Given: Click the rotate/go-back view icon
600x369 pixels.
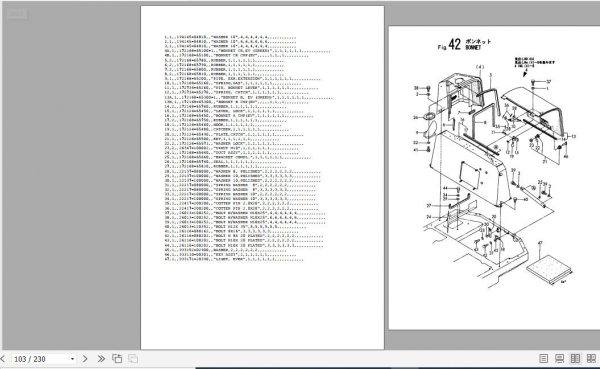Looking at the screenshot, I should click(117, 359).
